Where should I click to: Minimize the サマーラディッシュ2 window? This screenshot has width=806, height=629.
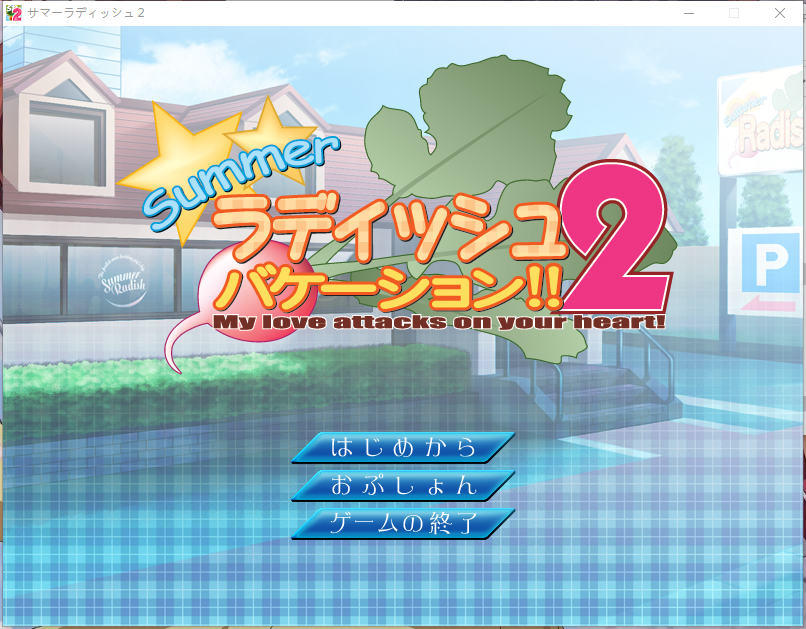(x=688, y=13)
